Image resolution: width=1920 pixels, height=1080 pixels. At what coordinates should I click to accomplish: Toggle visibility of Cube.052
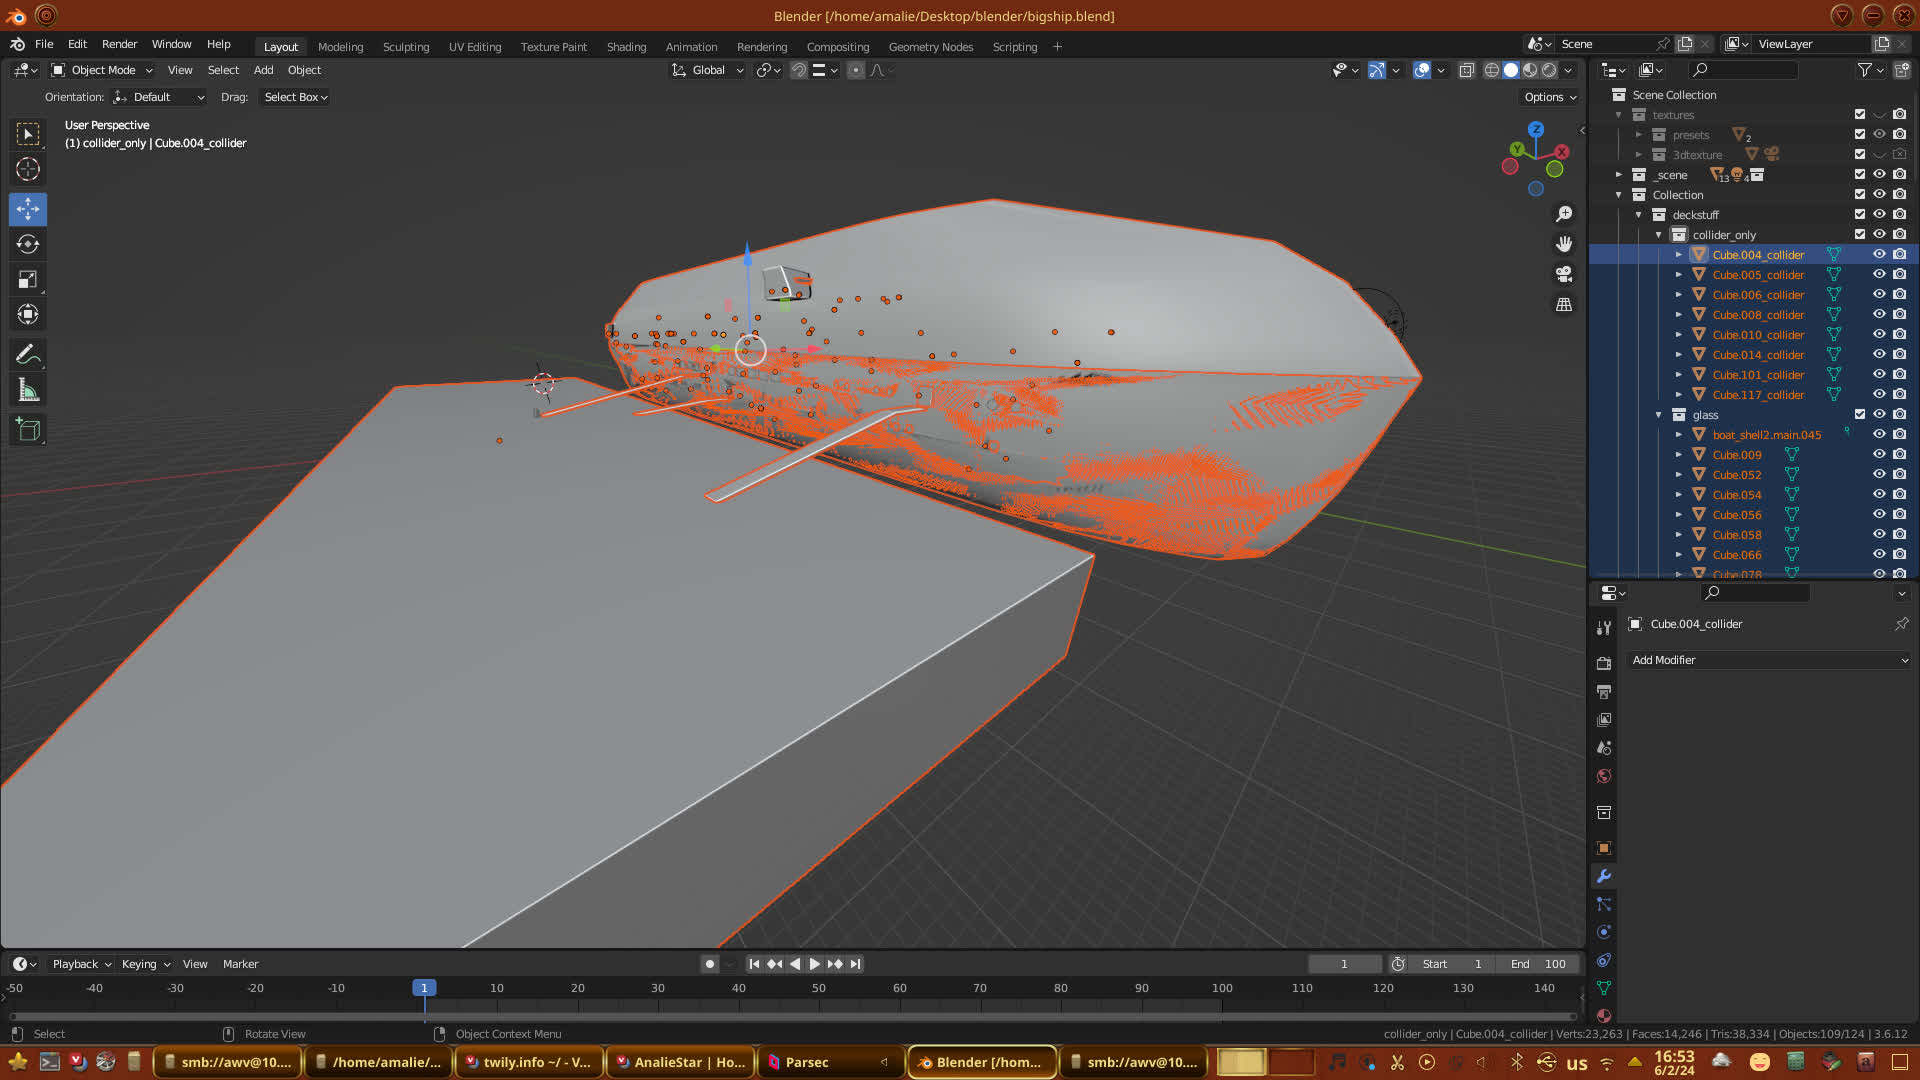pos(1879,474)
